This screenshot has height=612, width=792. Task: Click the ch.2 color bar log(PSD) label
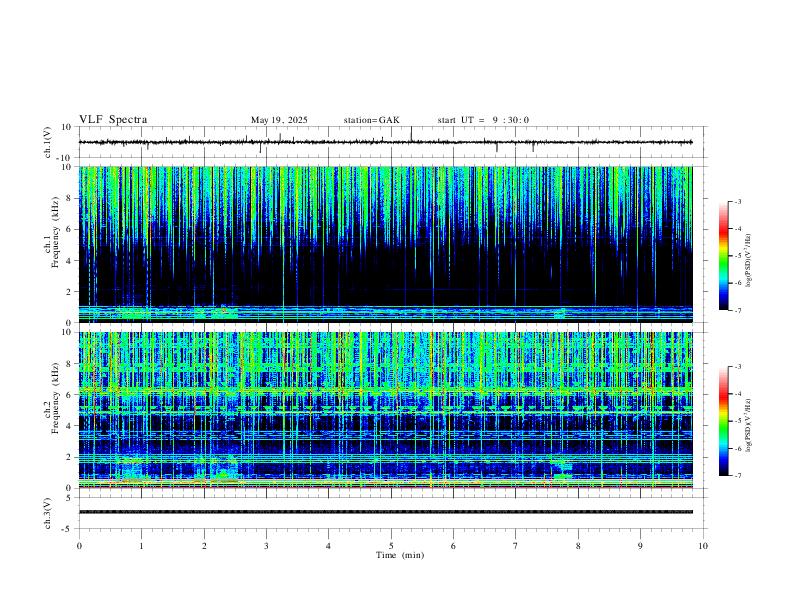click(748, 425)
